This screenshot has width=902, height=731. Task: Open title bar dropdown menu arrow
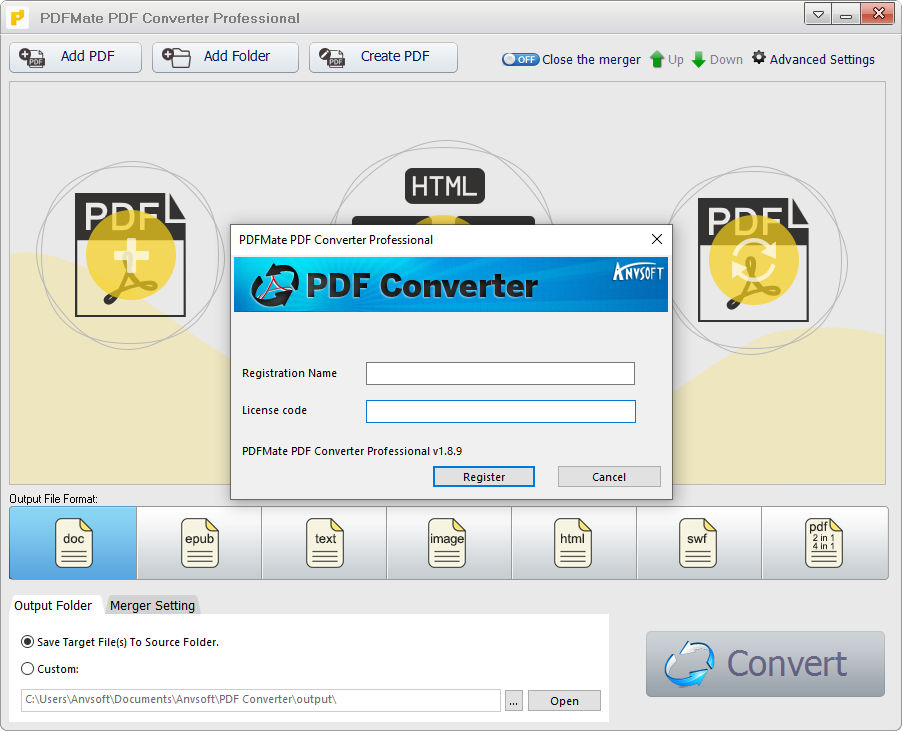coord(817,14)
